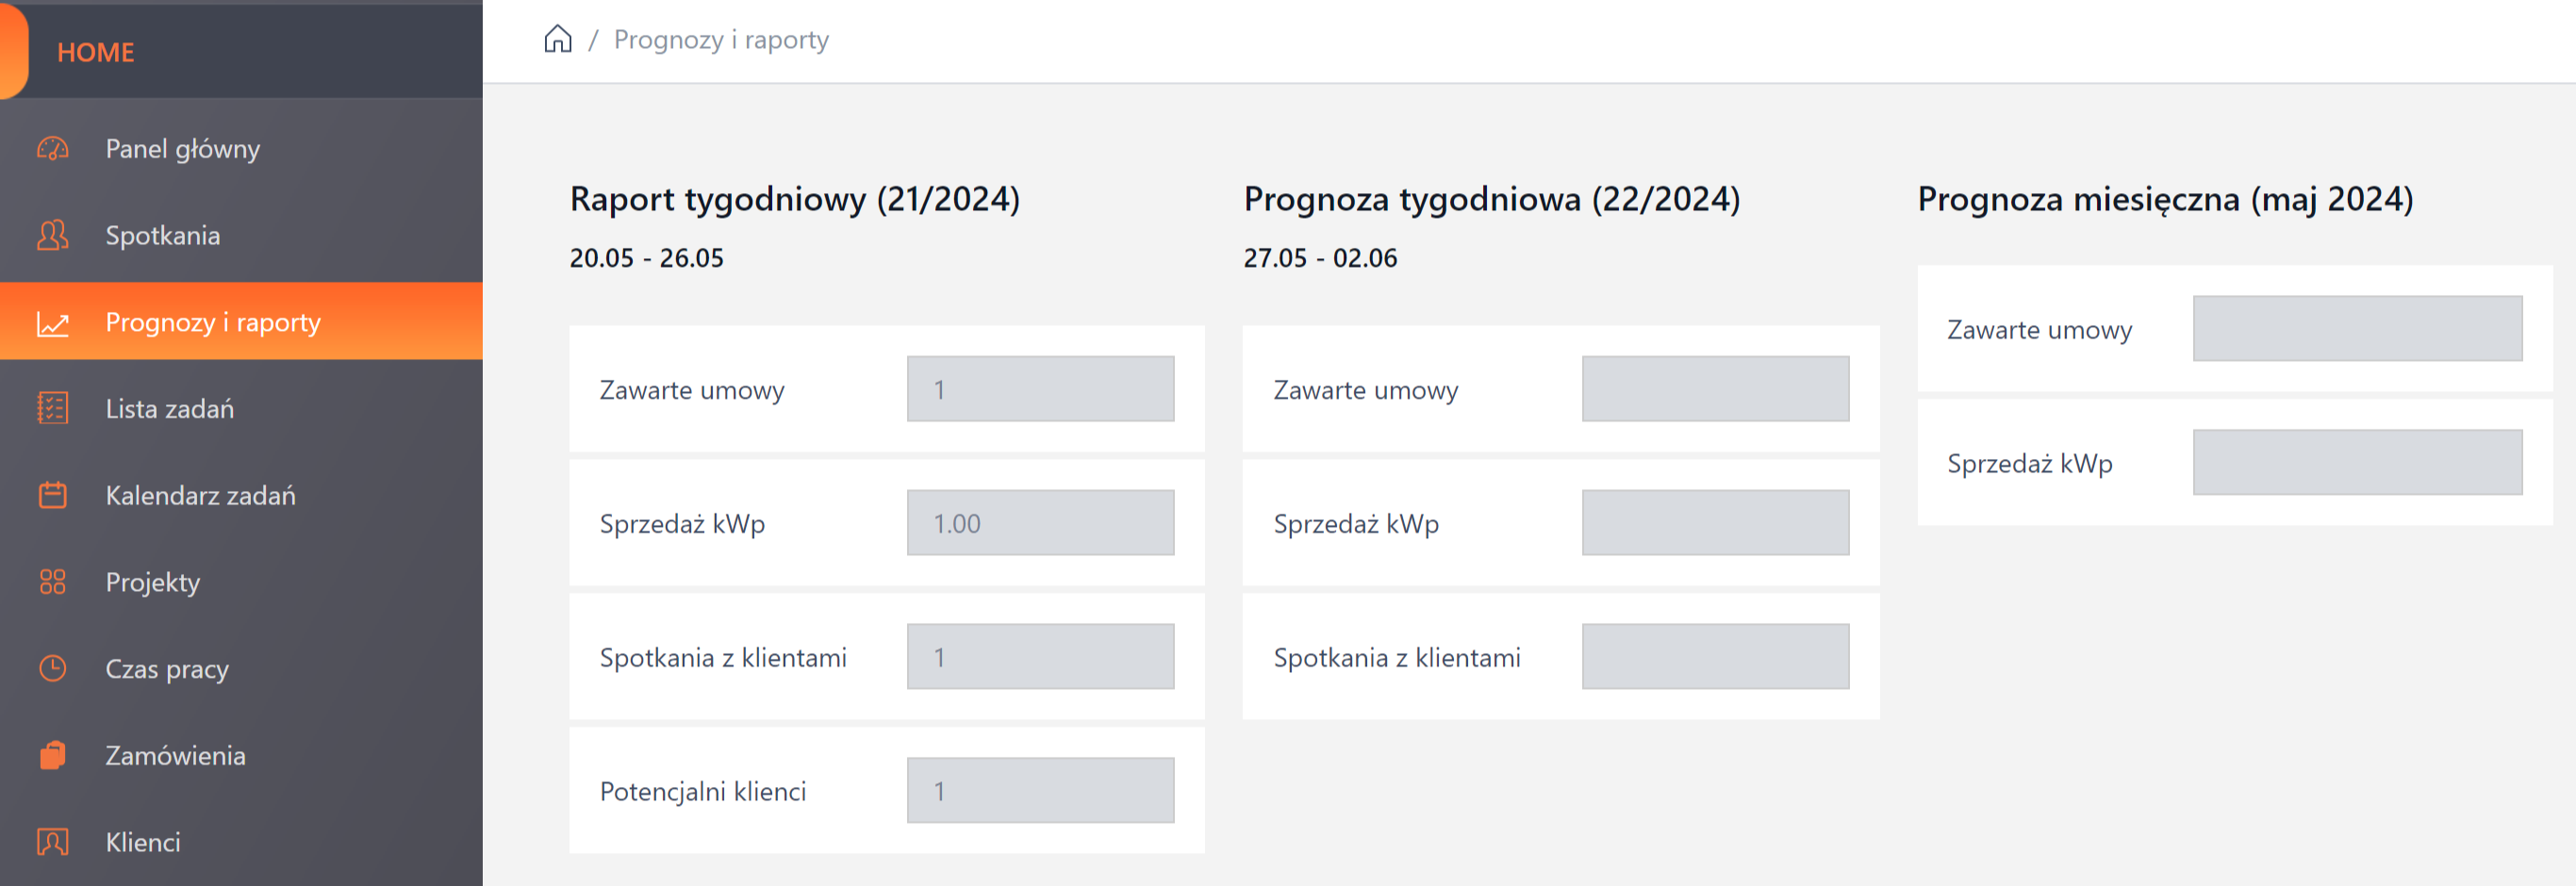Image resolution: width=2576 pixels, height=886 pixels.
Task: Go to Spotkania menu item
Action: [163, 235]
